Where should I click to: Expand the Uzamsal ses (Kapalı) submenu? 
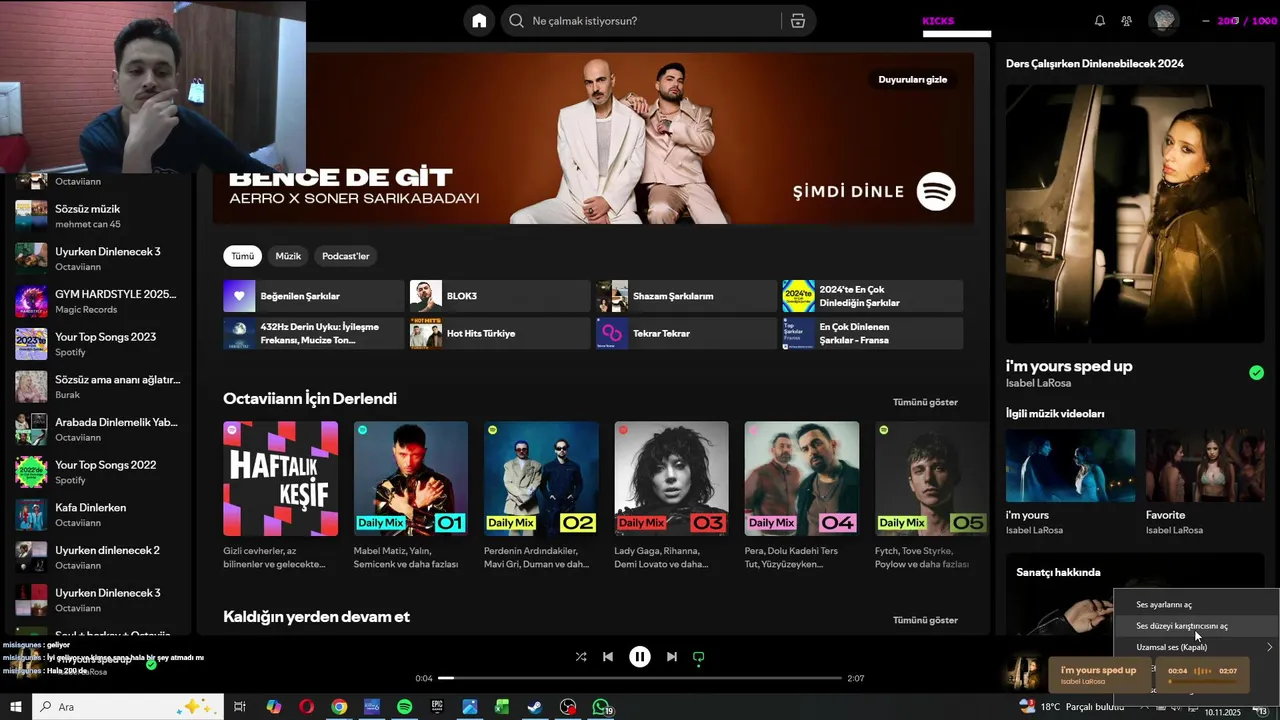coord(1197,647)
